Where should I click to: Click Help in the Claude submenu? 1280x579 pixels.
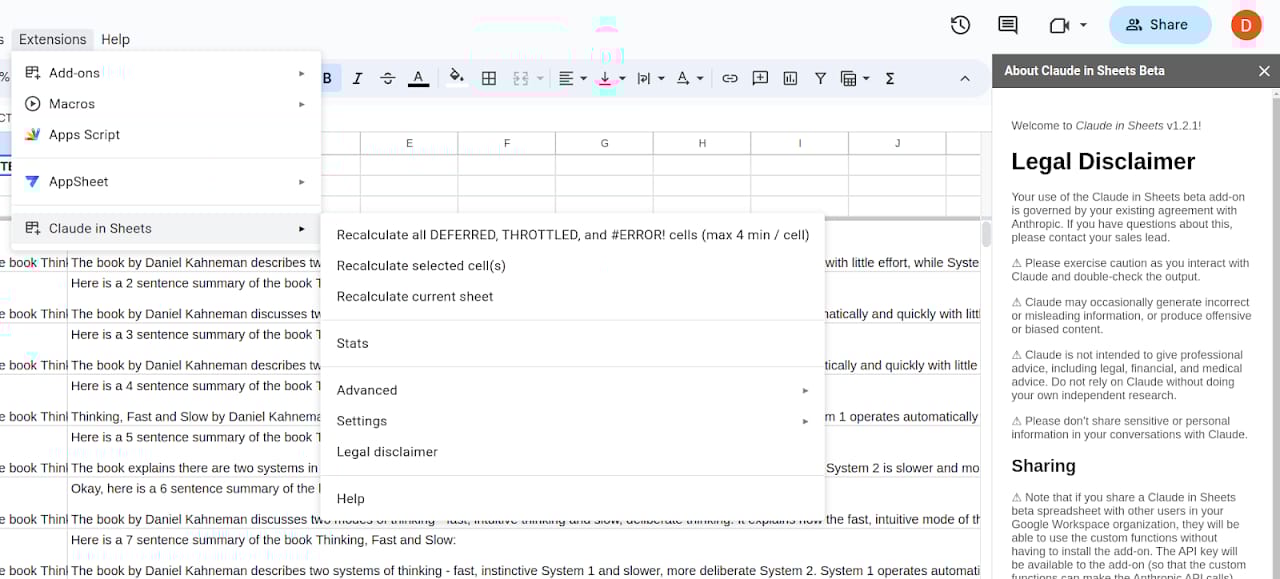pyautogui.click(x=573, y=499)
